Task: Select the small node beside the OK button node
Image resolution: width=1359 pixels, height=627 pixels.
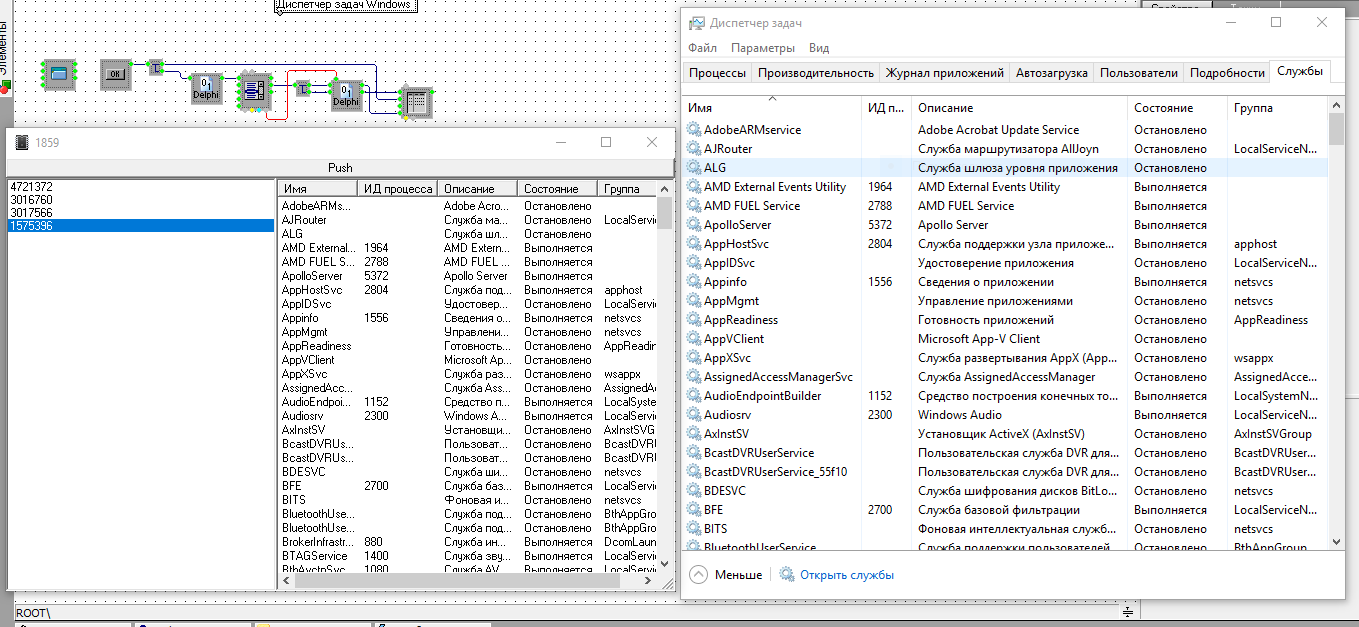Action: tap(156, 67)
